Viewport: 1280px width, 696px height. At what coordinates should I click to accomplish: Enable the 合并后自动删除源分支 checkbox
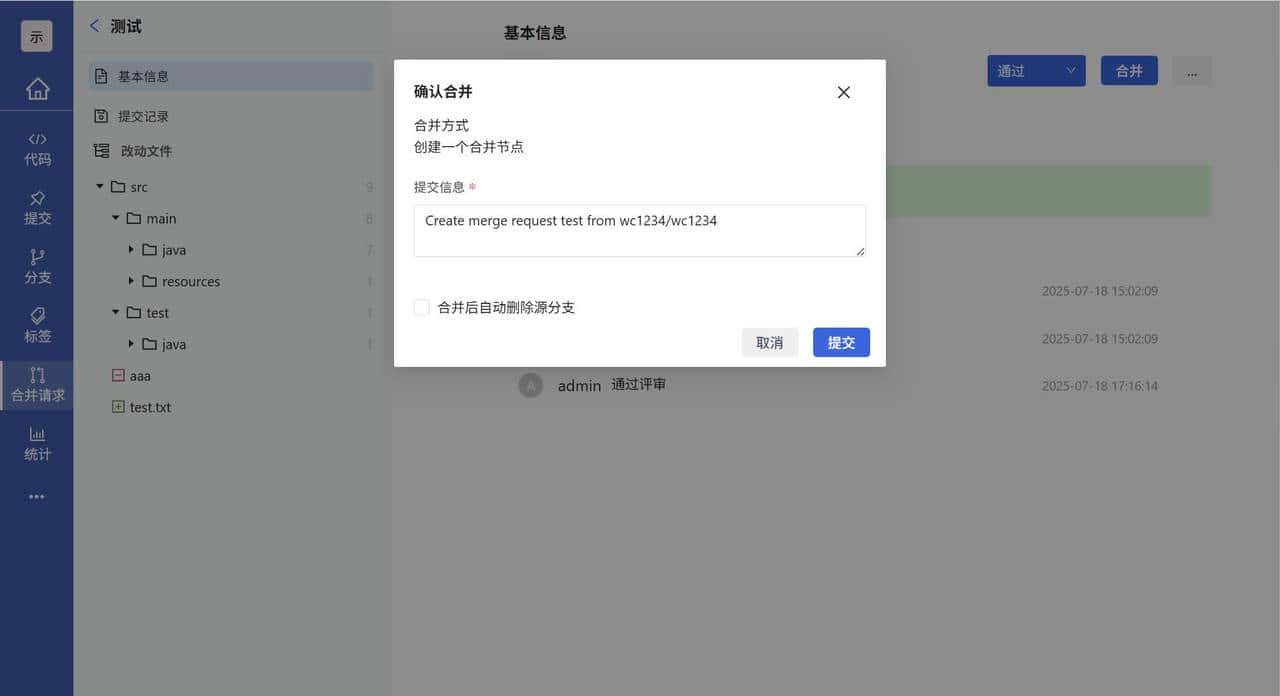coord(421,307)
